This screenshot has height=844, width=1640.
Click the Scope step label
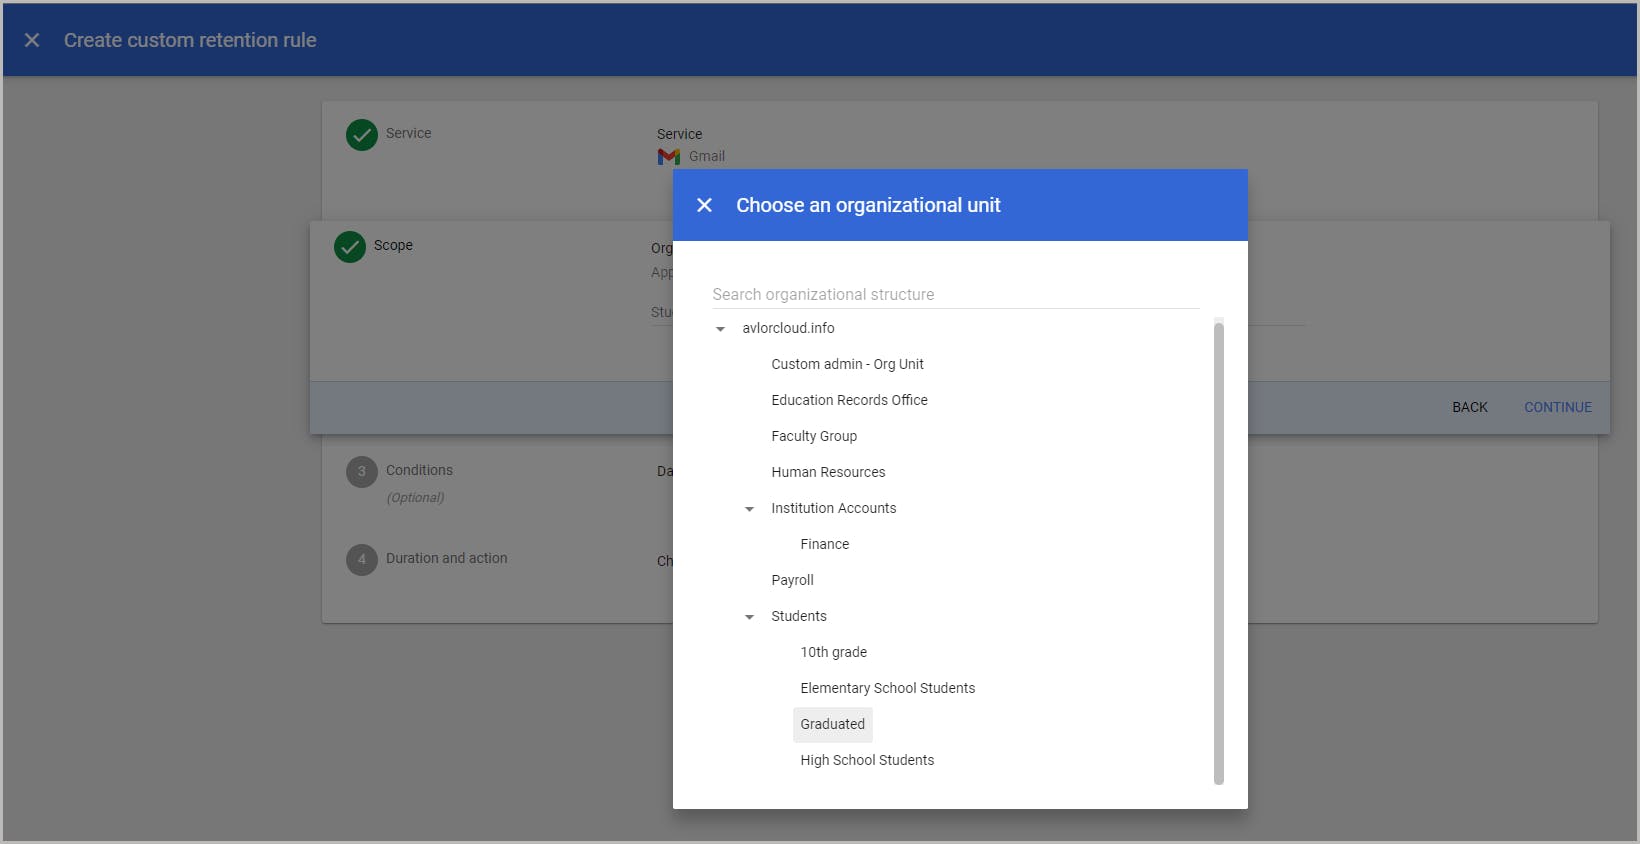point(393,245)
